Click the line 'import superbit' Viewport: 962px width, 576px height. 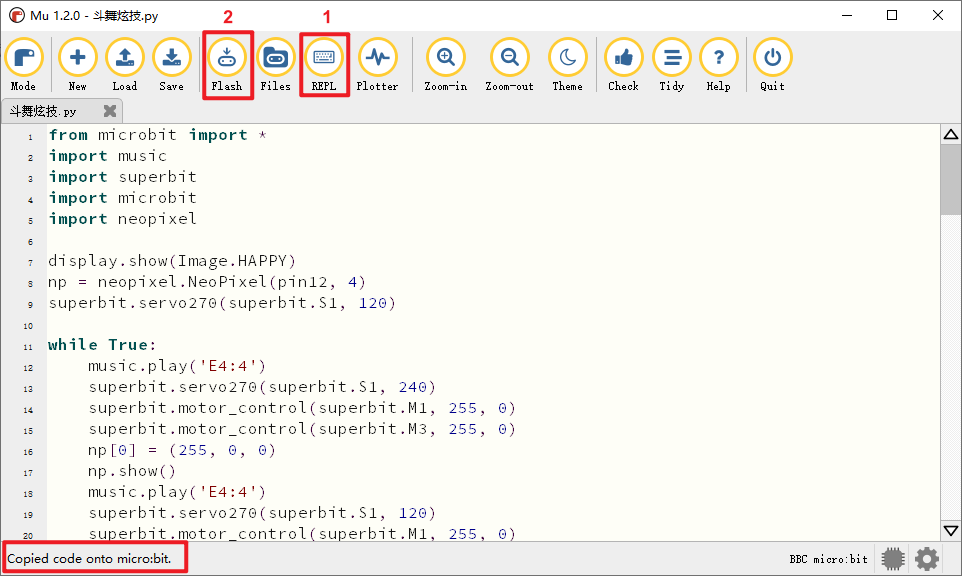123,177
